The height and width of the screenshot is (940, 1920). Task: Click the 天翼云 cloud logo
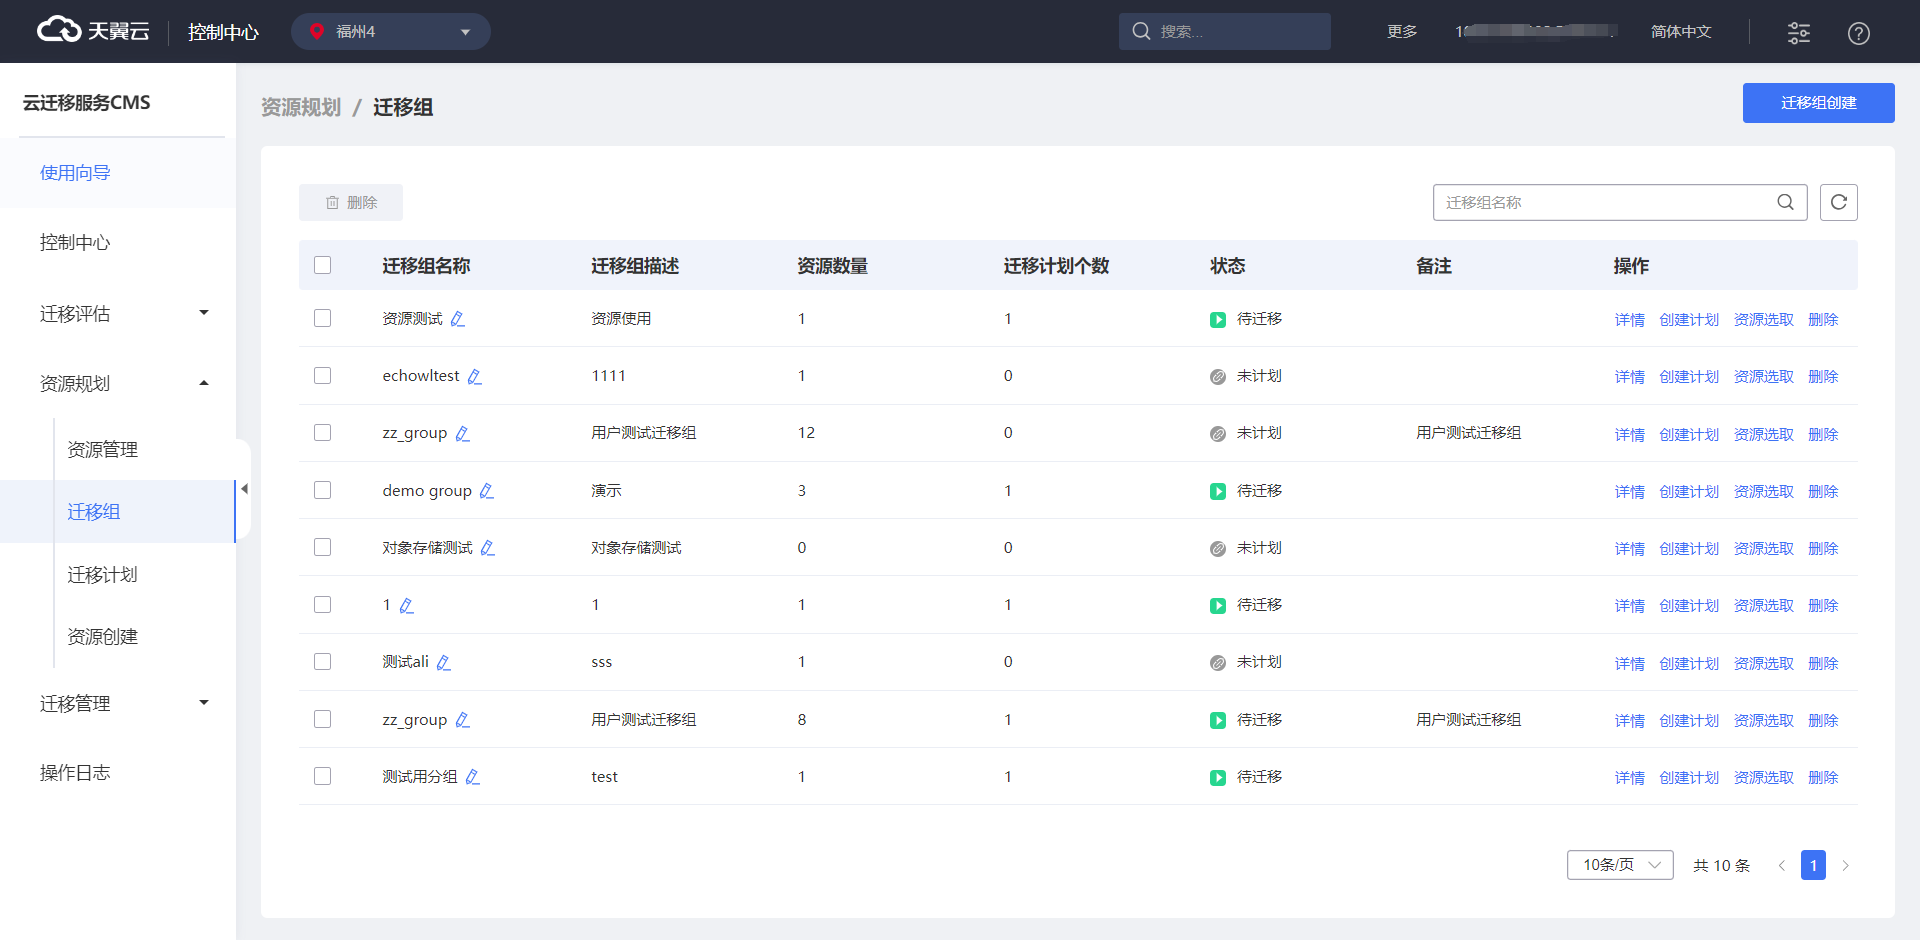(x=93, y=30)
